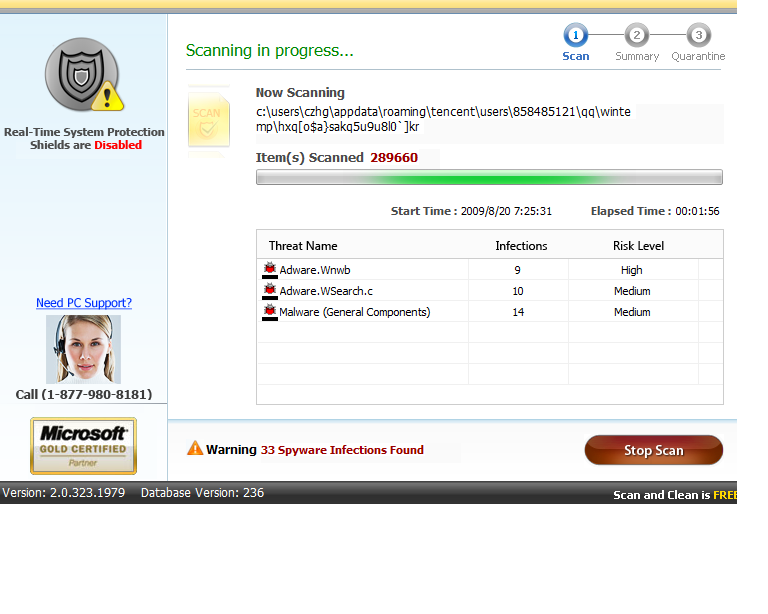The width and height of the screenshot is (768, 614).
Task: Open the Need PC Support? link
Action: pos(84,303)
